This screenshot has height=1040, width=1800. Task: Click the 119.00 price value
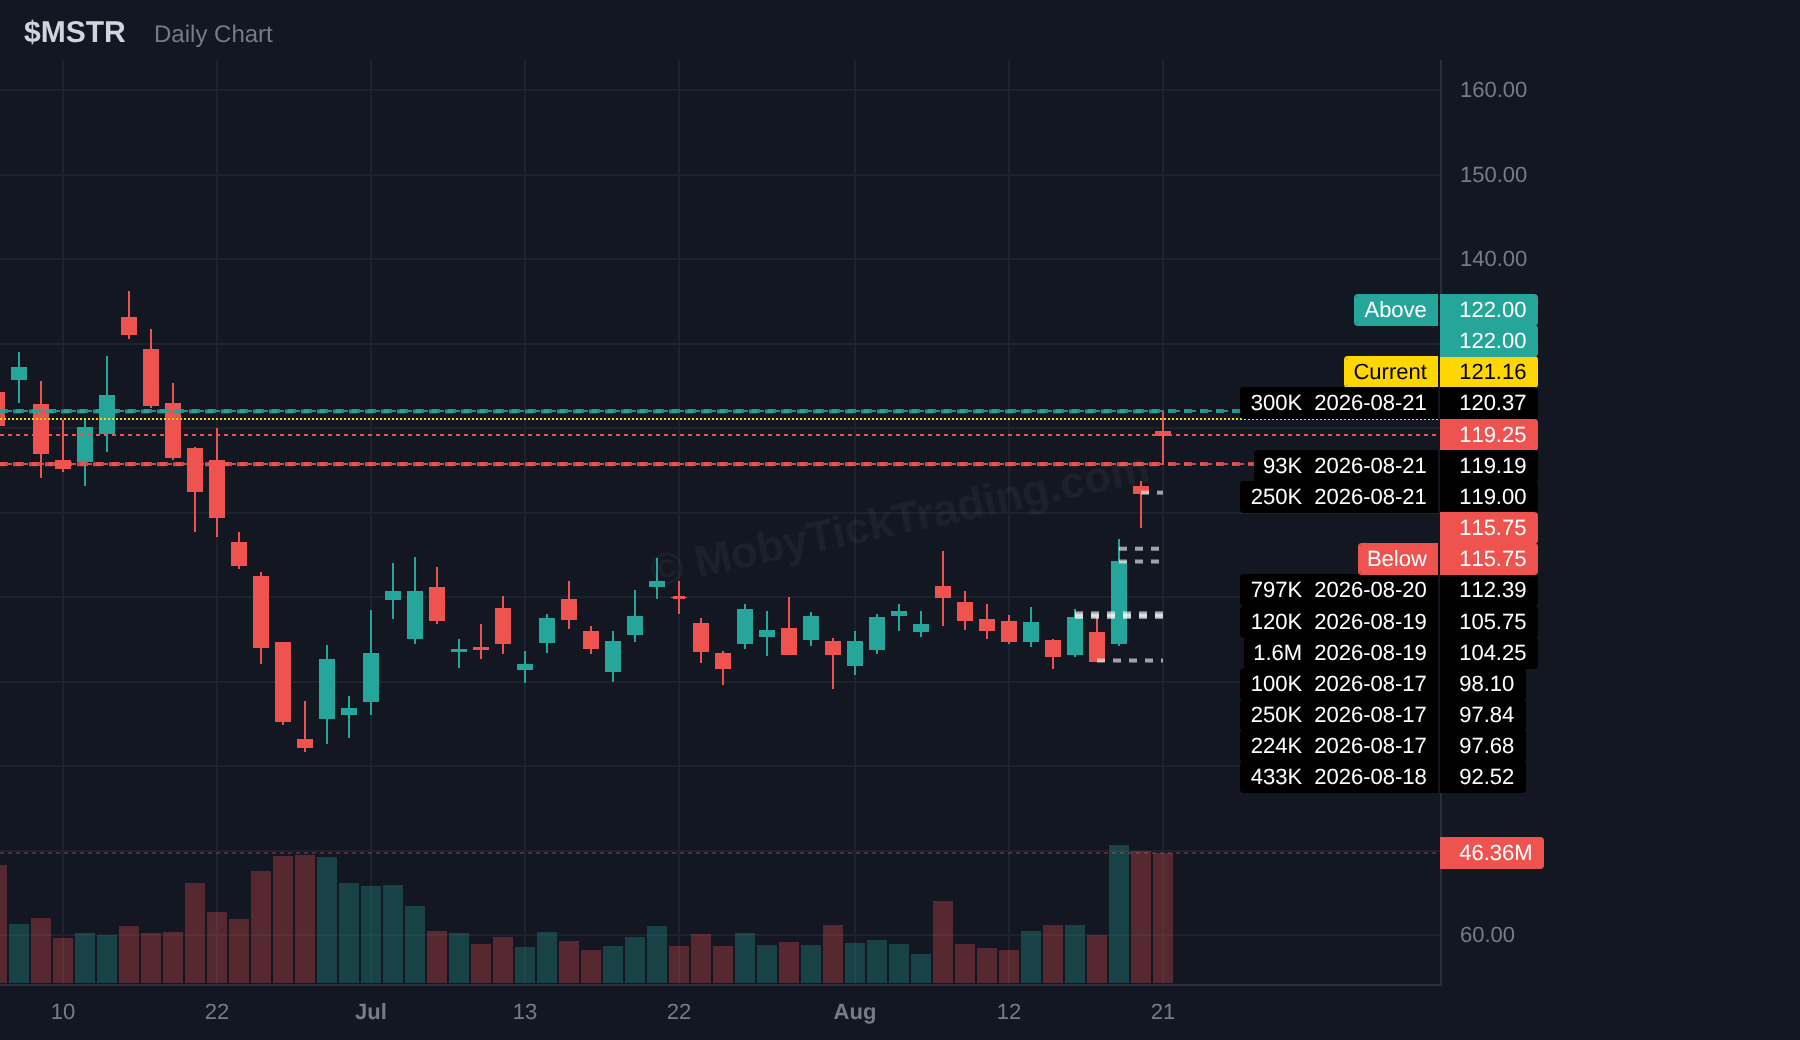pyautogui.click(x=1489, y=497)
